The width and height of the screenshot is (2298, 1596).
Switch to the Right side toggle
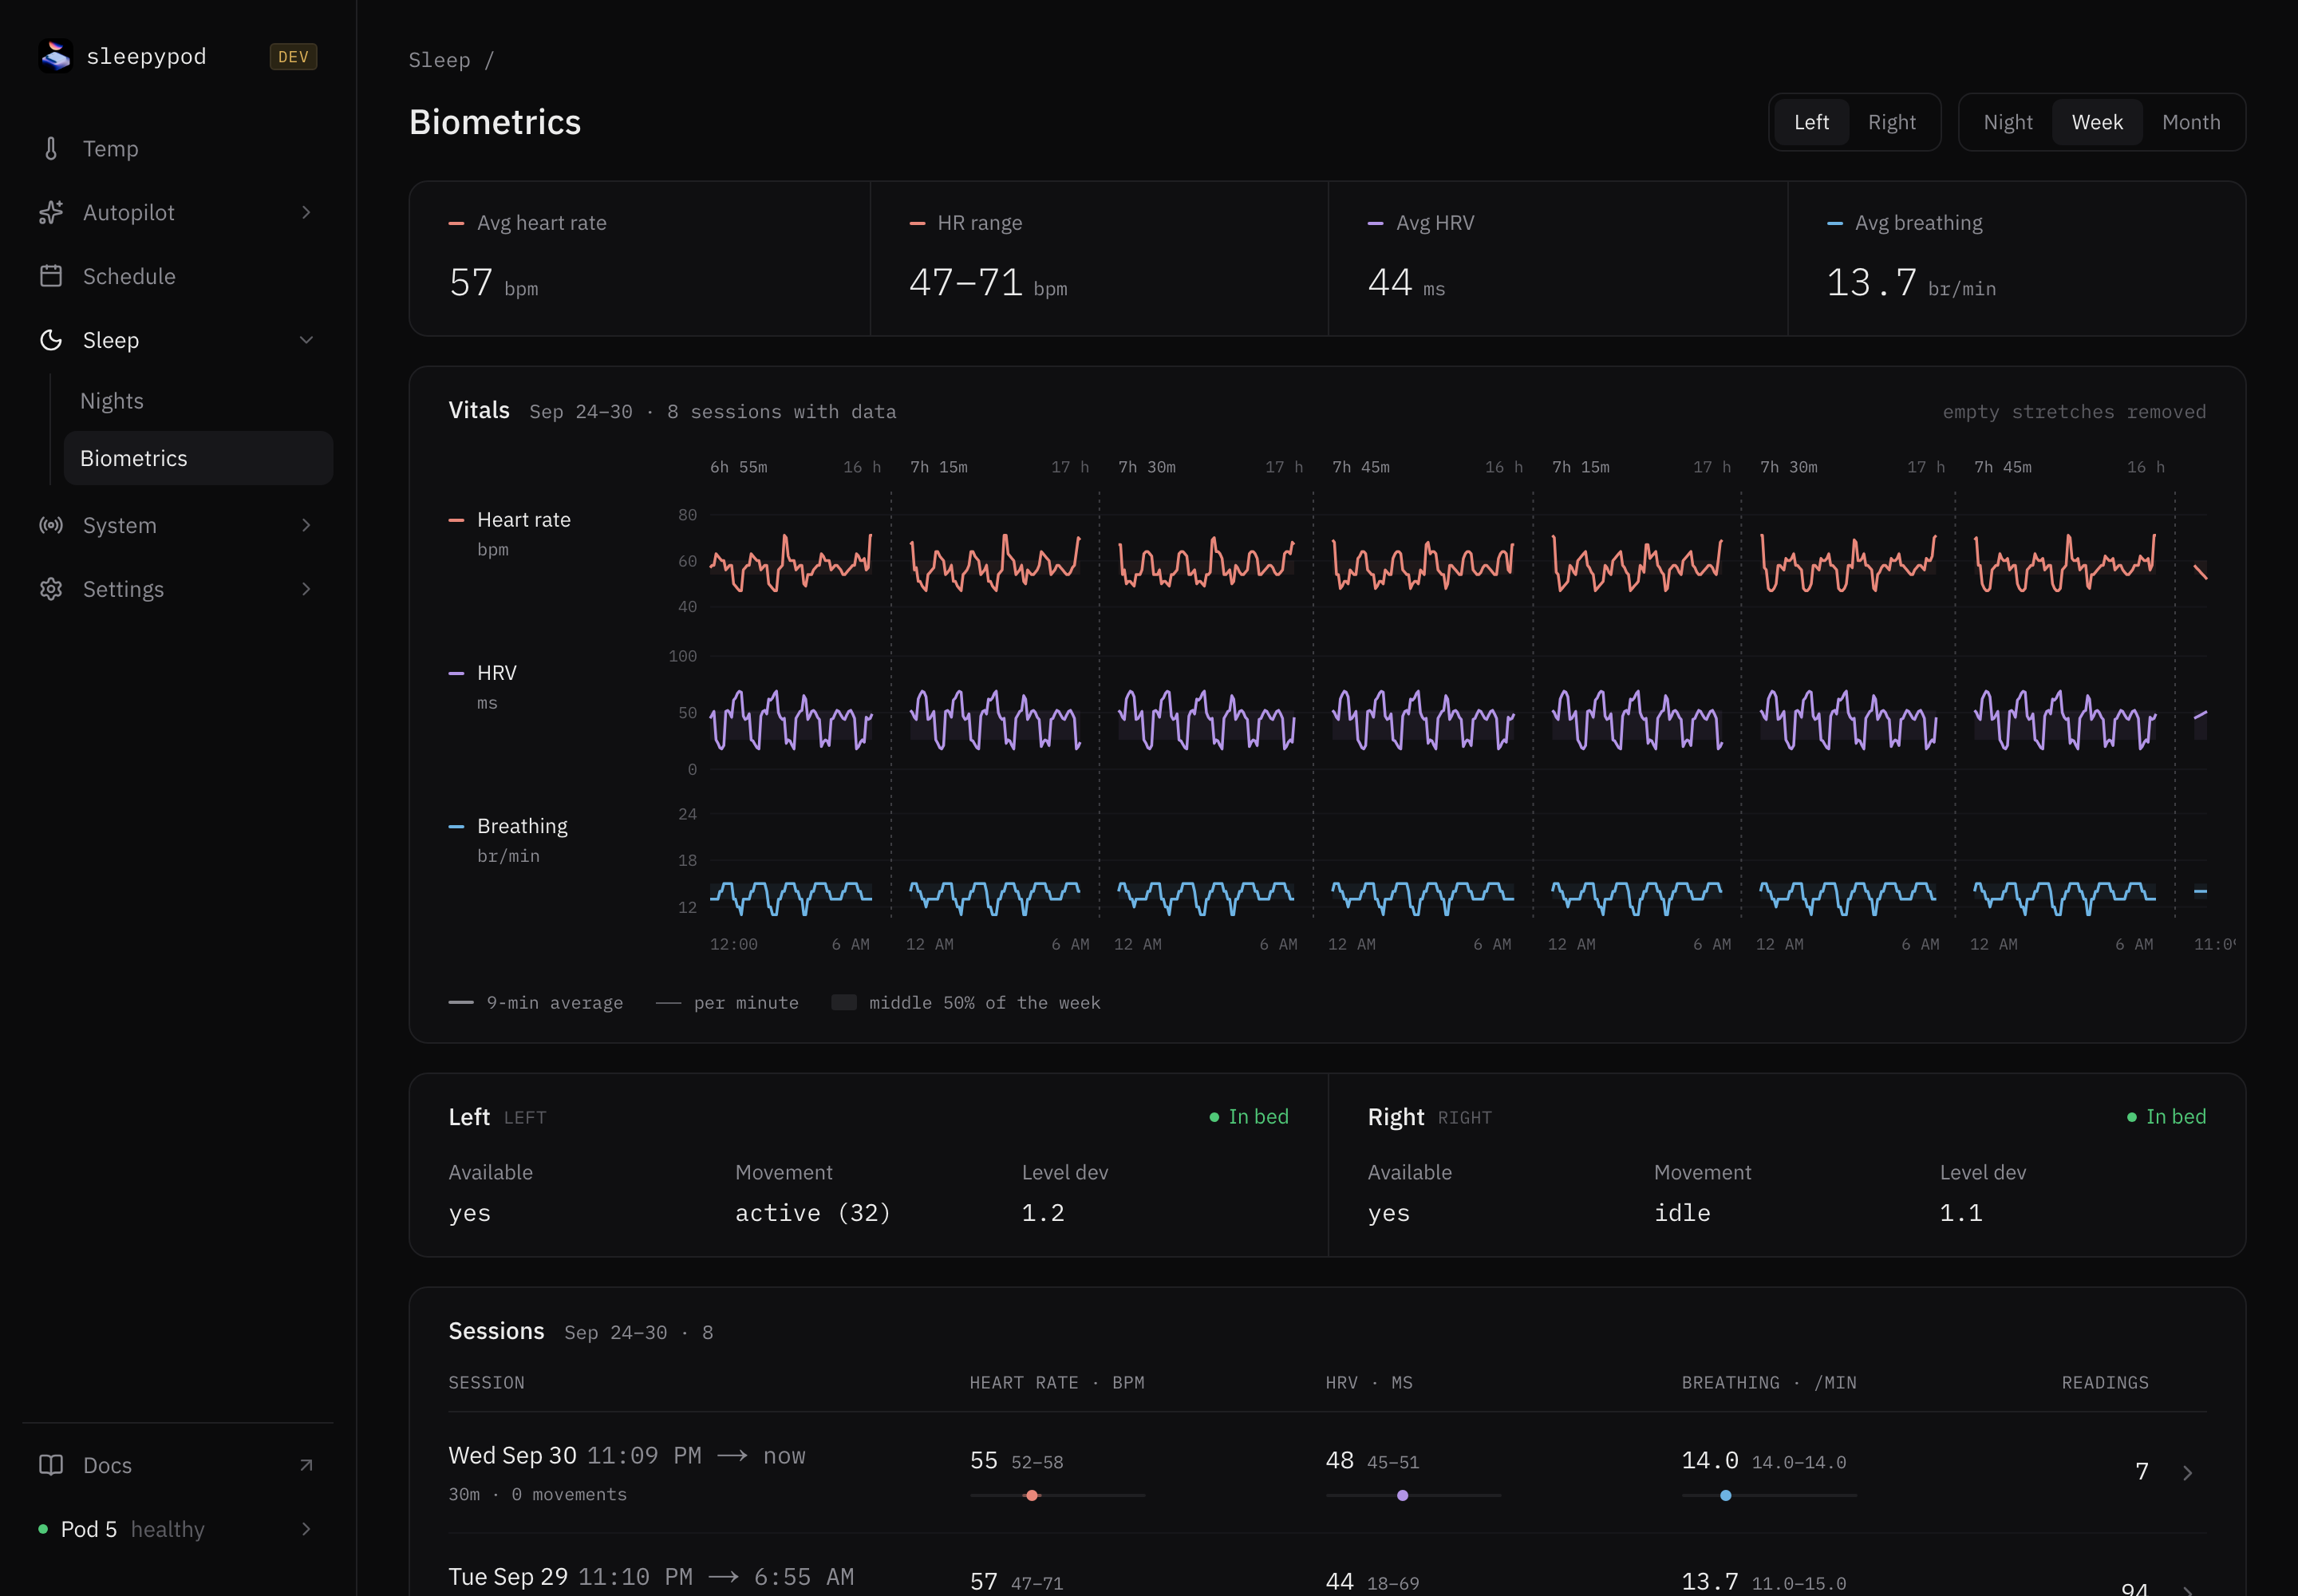[1891, 122]
